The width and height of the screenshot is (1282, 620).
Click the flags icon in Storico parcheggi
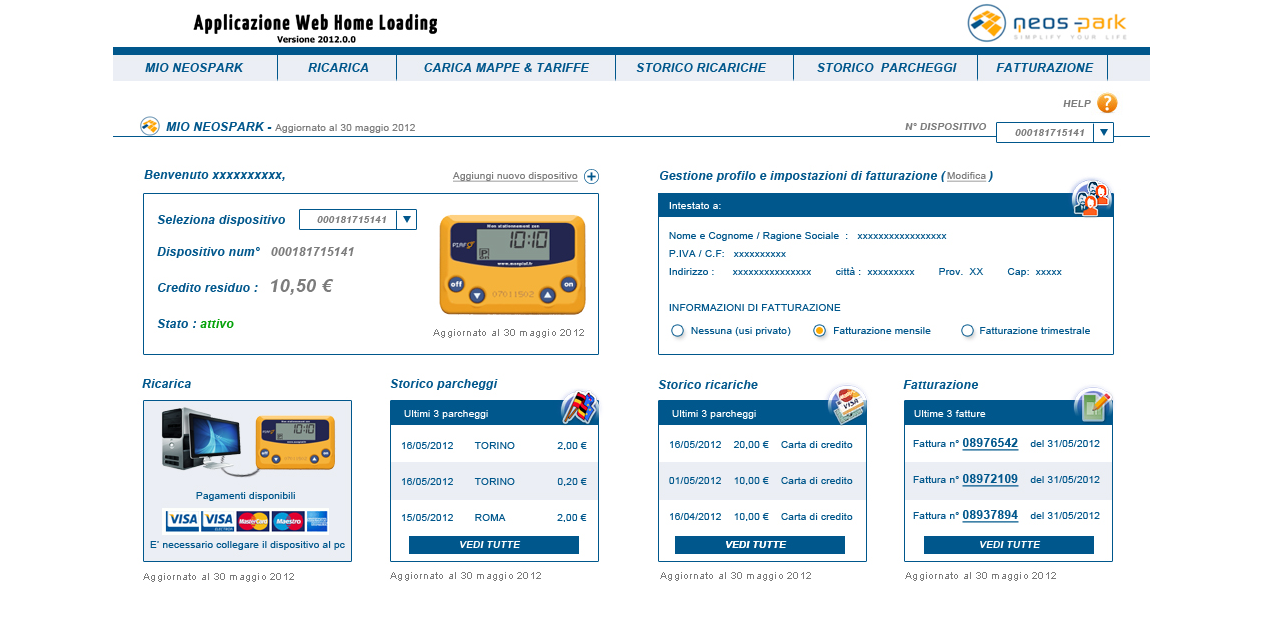pyautogui.click(x=580, y=407)
